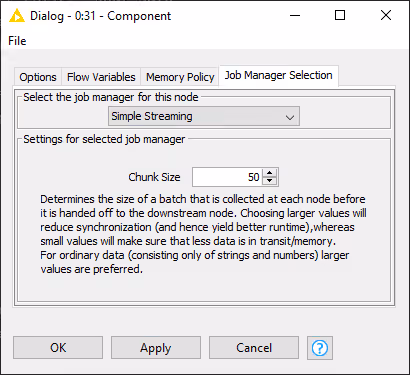
Task: Increase Chunk Size with the up arrow
Action: (x=269, y=173)
